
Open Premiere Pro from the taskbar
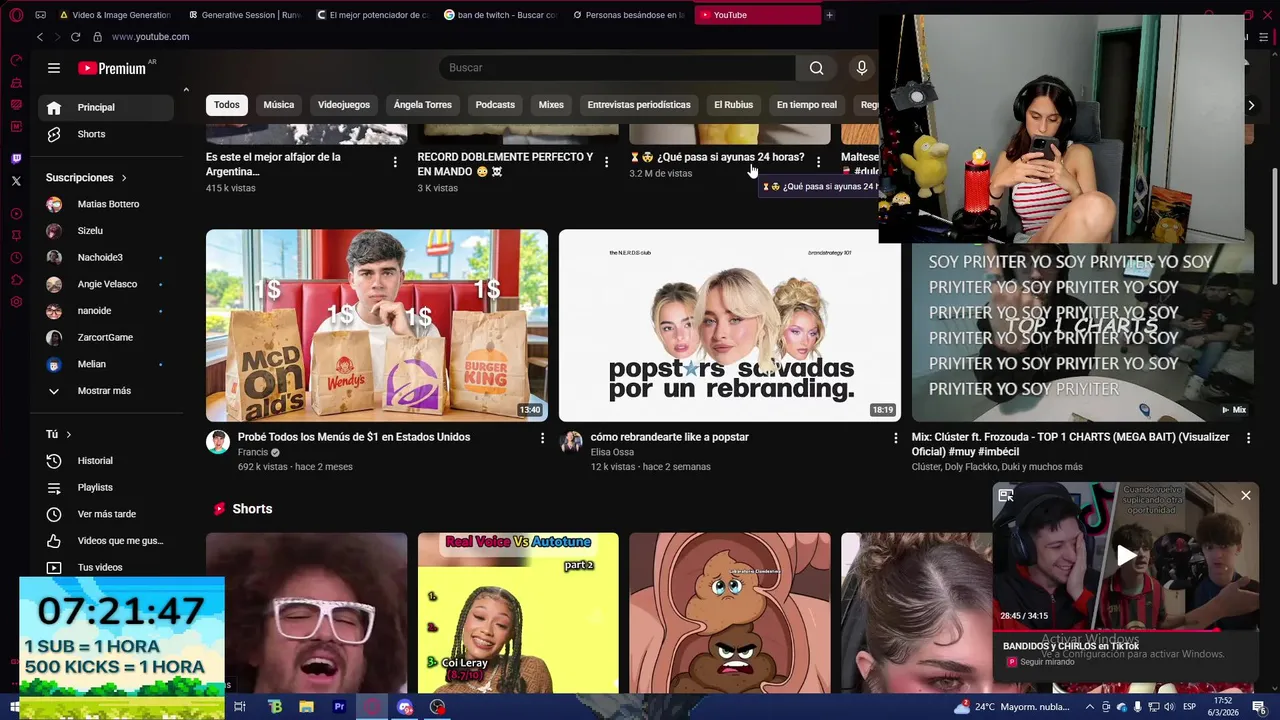coord(339,707)
